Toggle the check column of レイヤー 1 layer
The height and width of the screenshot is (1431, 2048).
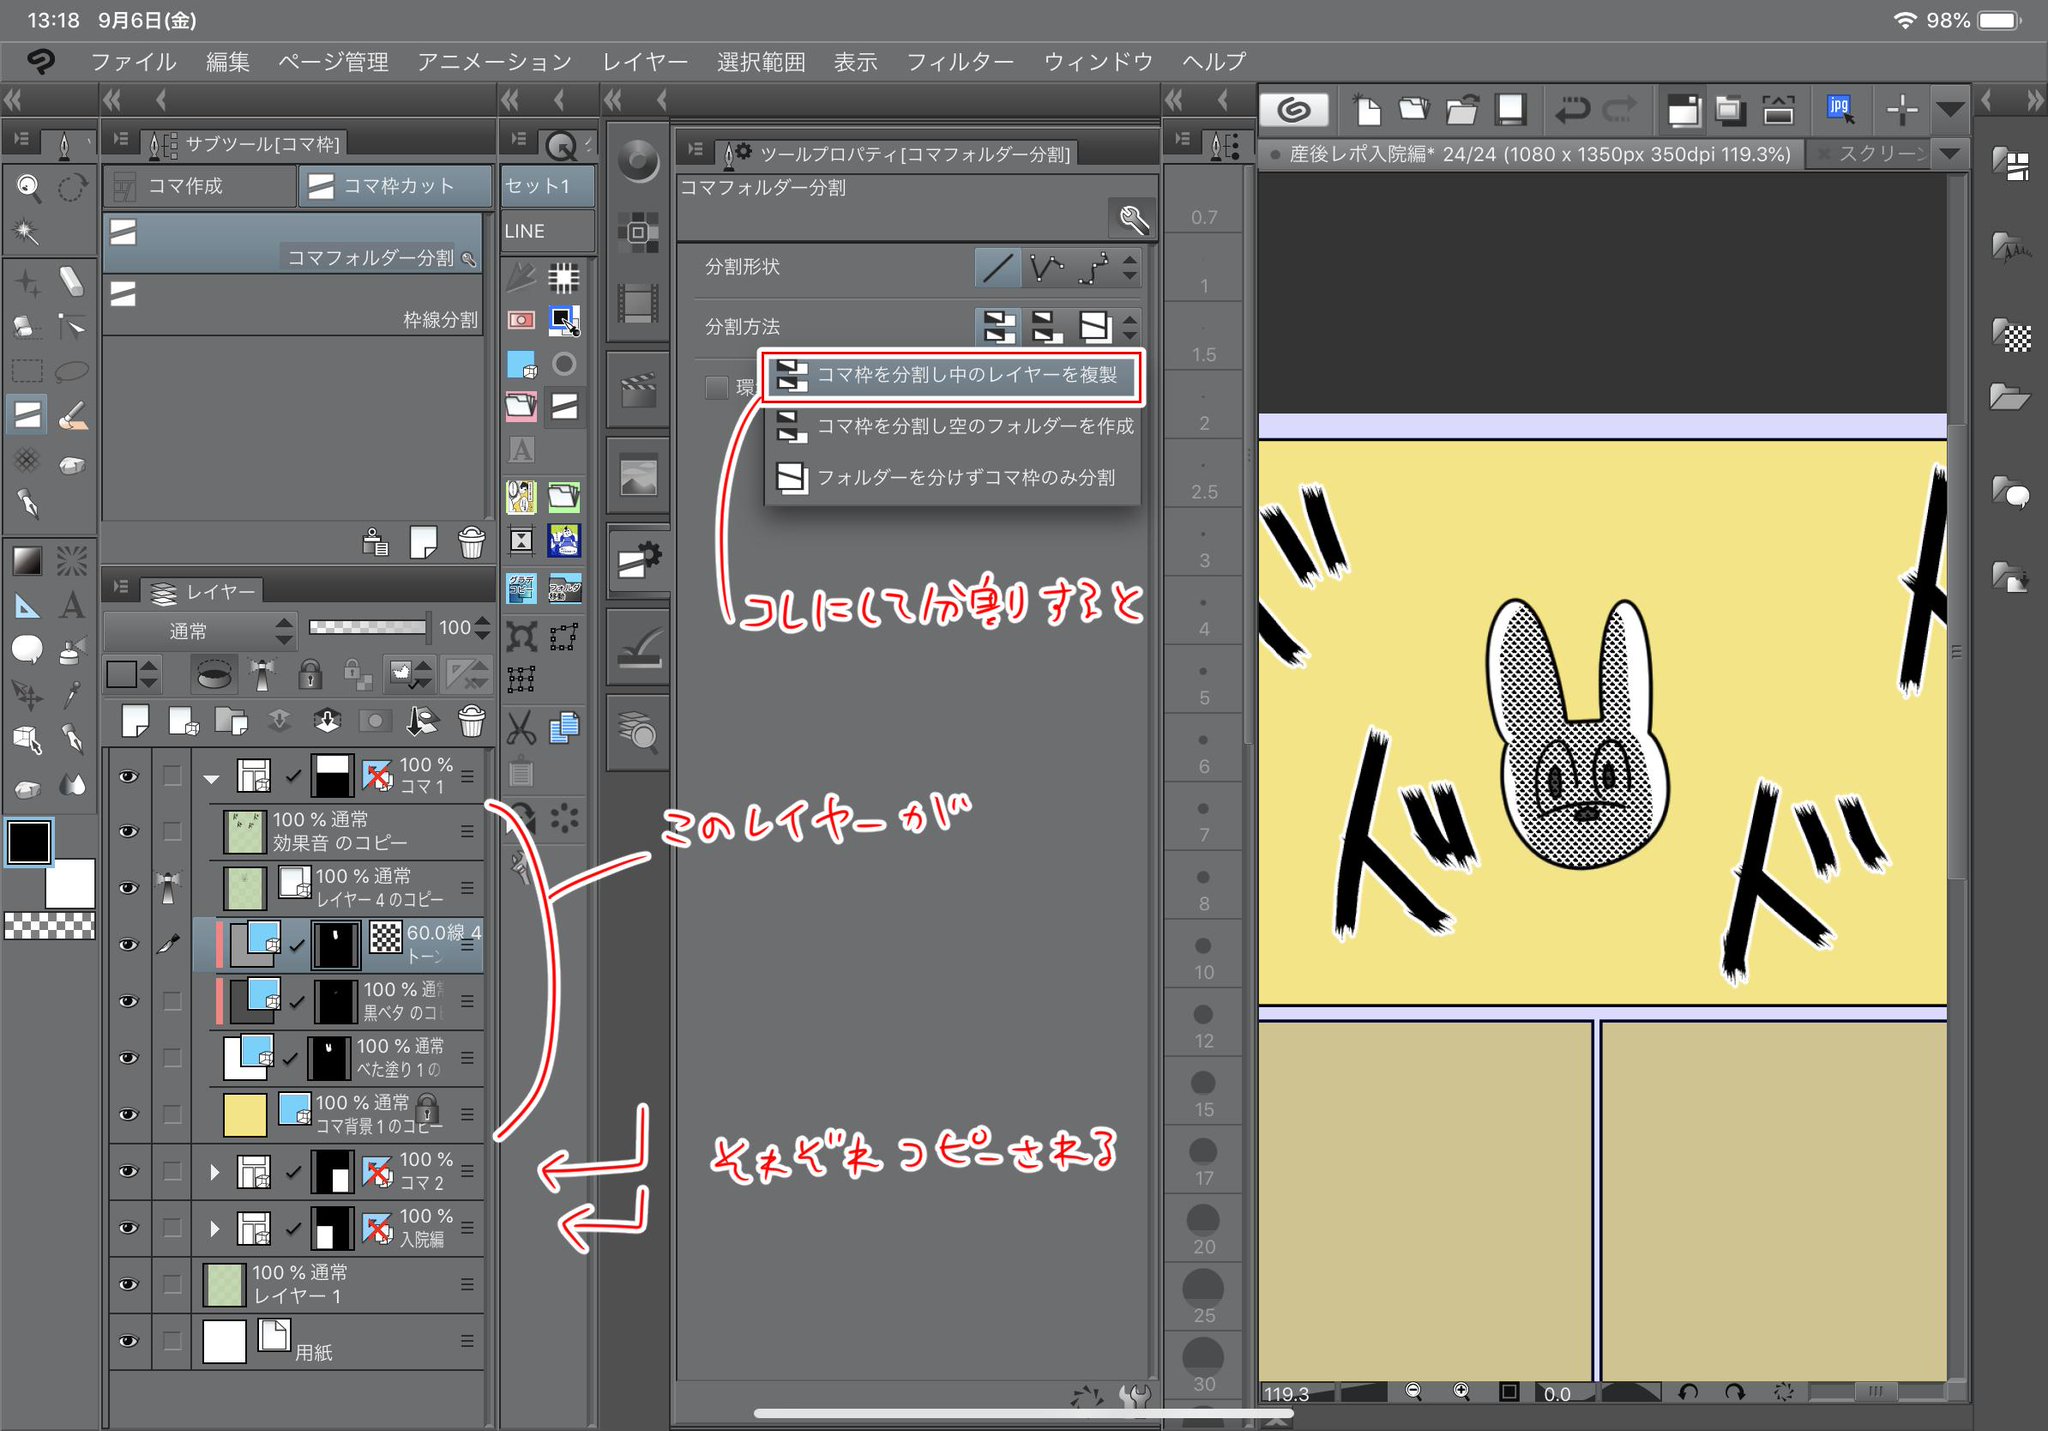172,1284
